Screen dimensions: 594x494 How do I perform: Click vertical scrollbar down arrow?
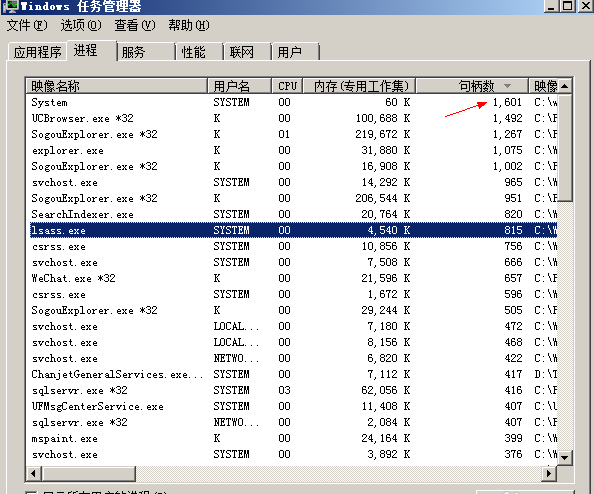[x=564, y=458]
